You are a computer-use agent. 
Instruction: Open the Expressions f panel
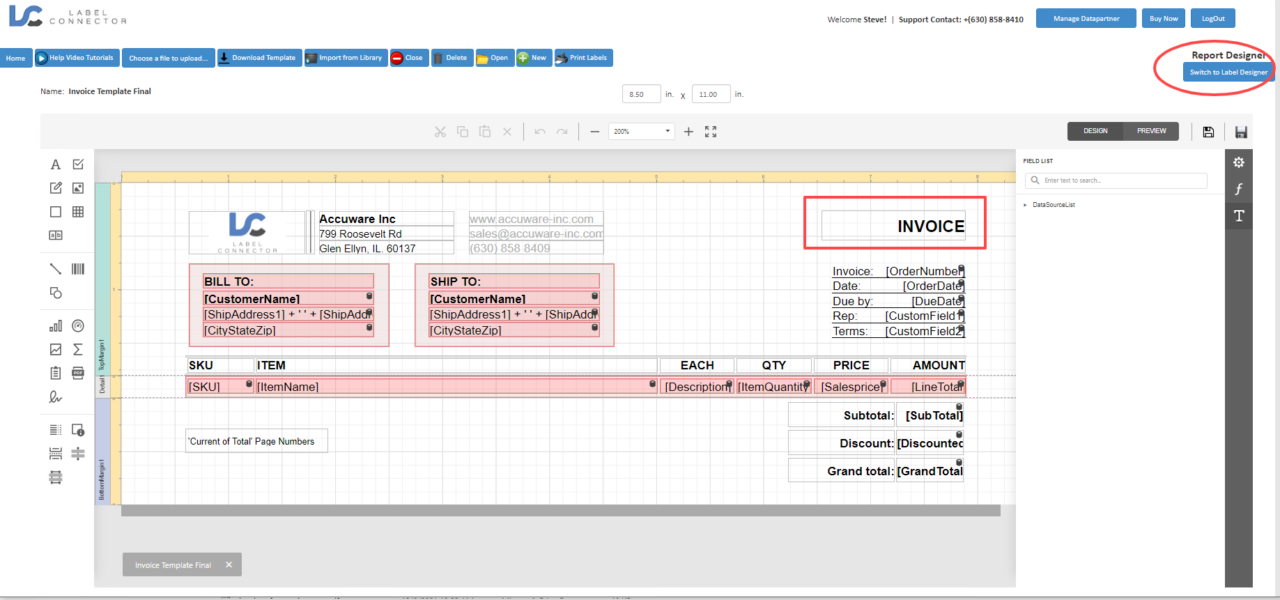[x=1239, y=189]
